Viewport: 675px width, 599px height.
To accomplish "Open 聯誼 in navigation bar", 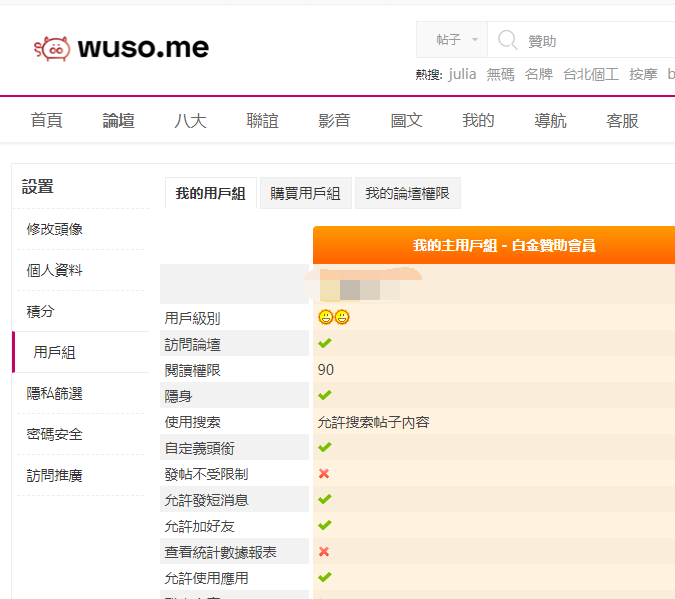I will [262, 120].
